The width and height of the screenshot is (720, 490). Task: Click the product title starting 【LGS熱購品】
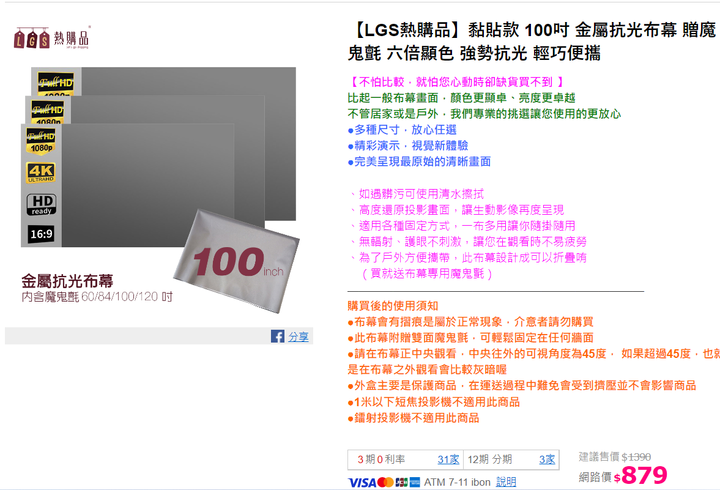[x=533, y=41]
